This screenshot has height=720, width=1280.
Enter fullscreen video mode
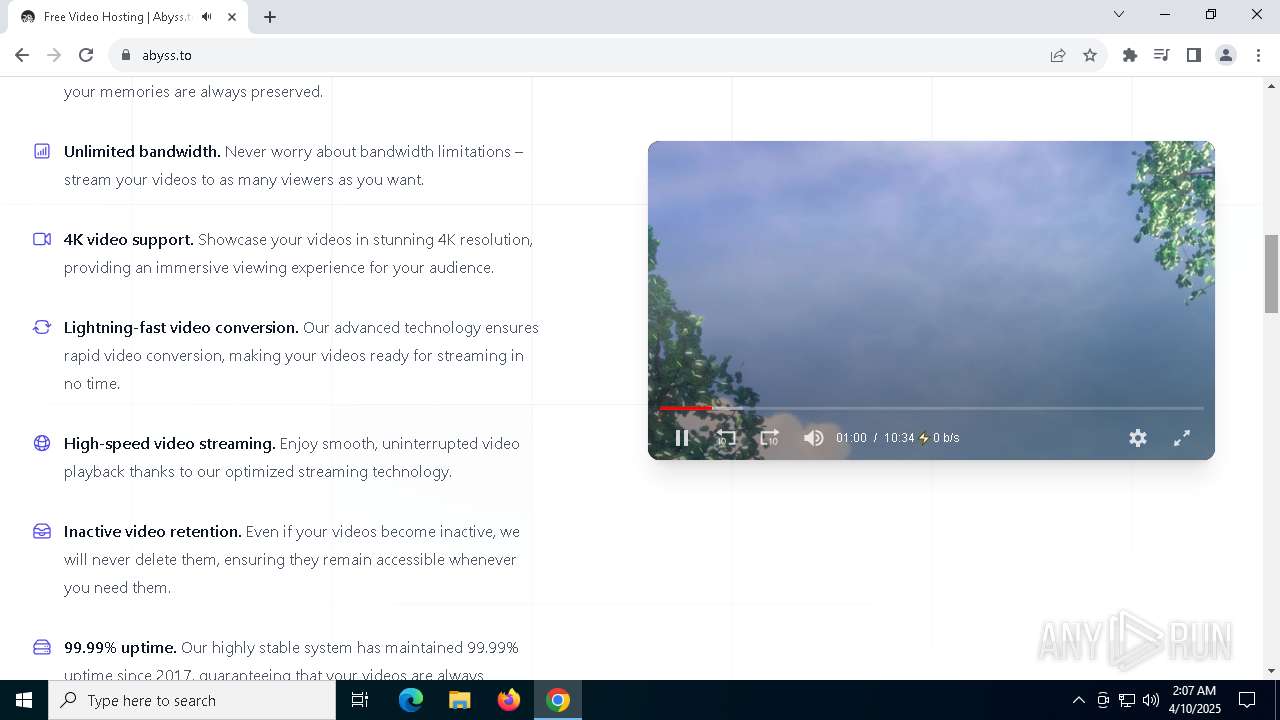click(x=1182, y=438)
